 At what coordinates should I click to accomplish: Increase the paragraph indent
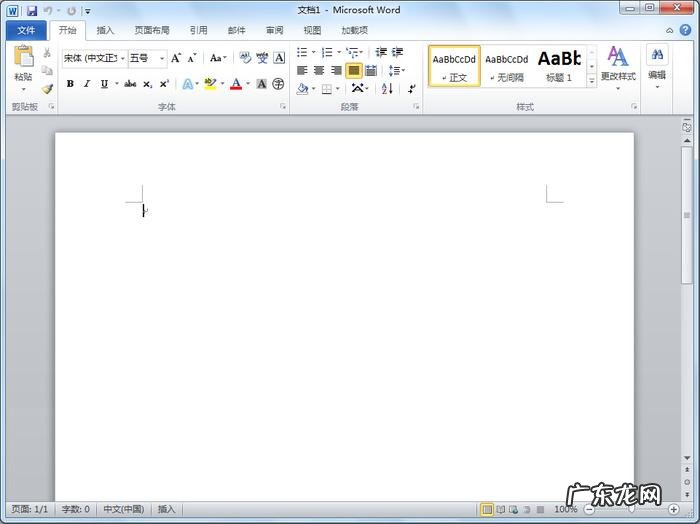(x=398, y=52)
